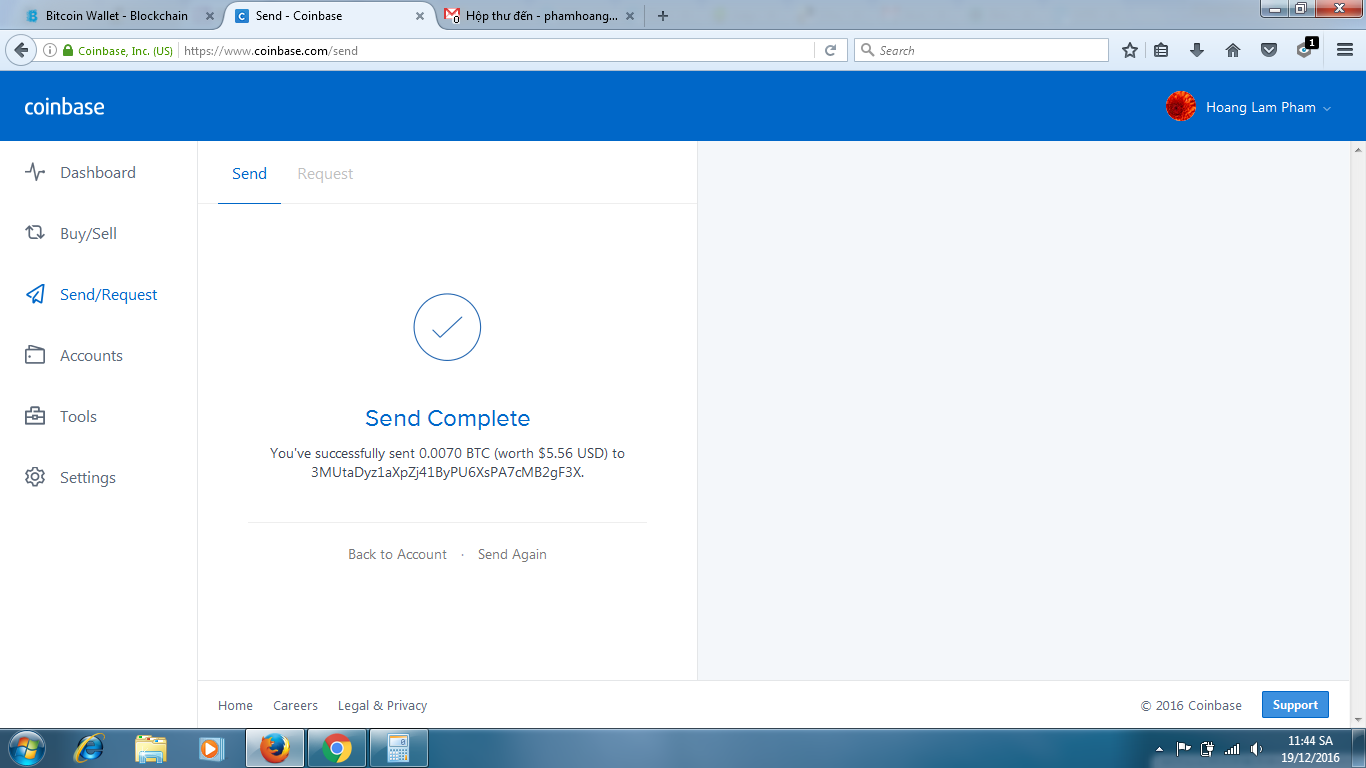Select the Send - Coinbase browser tab
This screenshot has width=1366, height=768.
coord(330,16)
